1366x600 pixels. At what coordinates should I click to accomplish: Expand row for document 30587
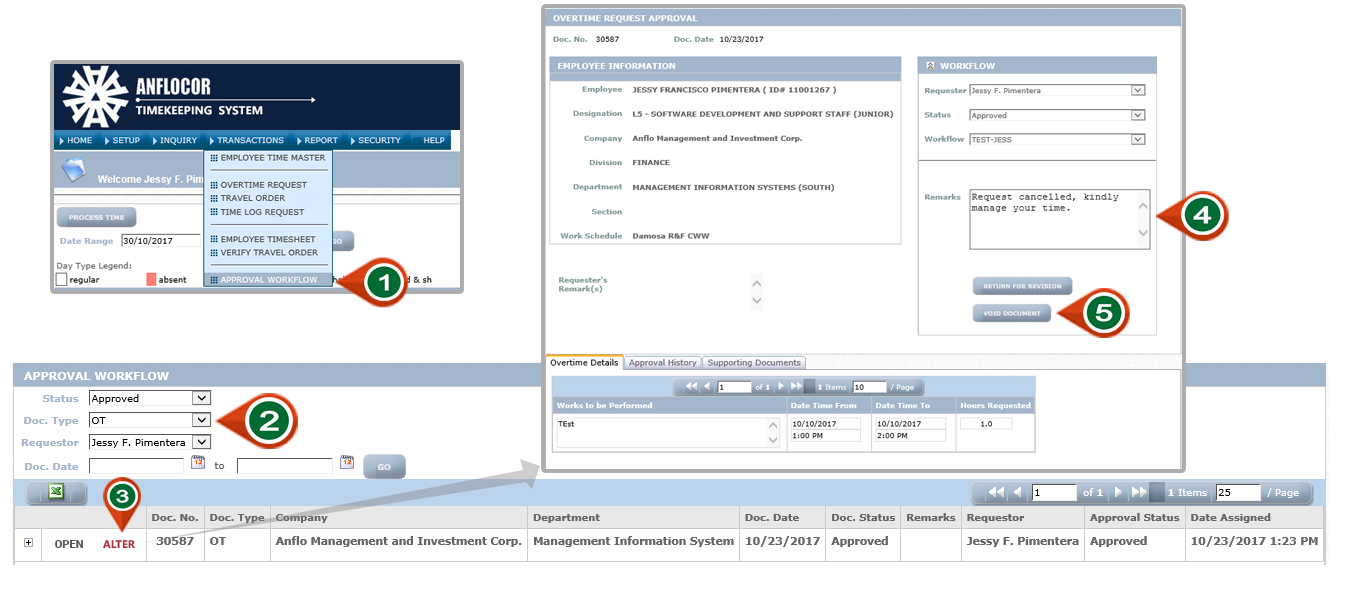[28, 542]
